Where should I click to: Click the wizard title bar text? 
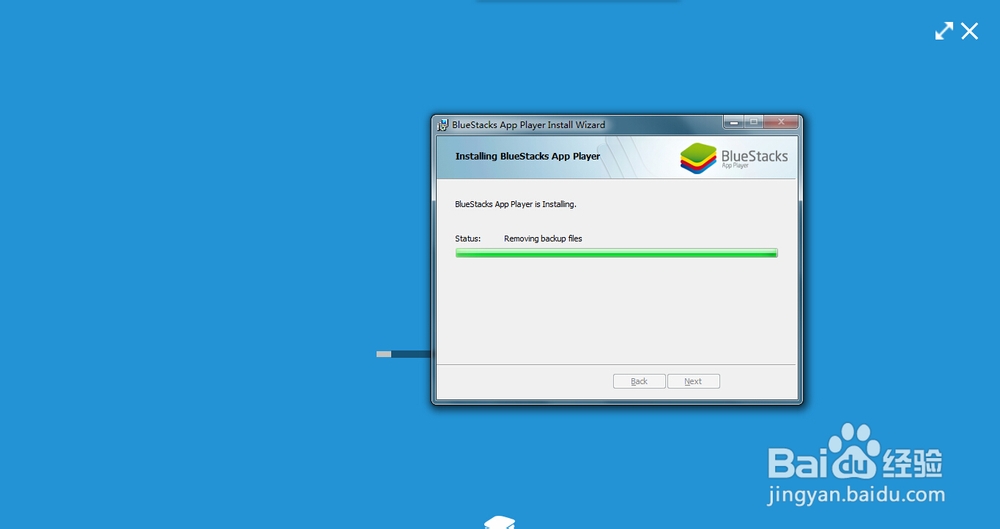coord(529,124)
